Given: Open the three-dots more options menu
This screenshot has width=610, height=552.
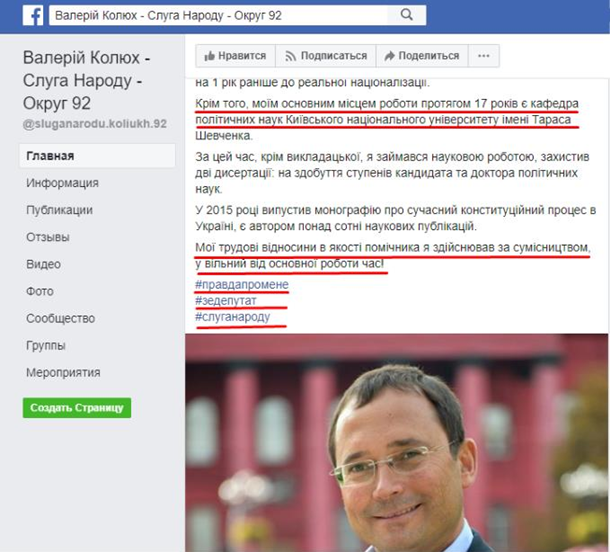Looking at the screenshot, I should pos(484,56).
